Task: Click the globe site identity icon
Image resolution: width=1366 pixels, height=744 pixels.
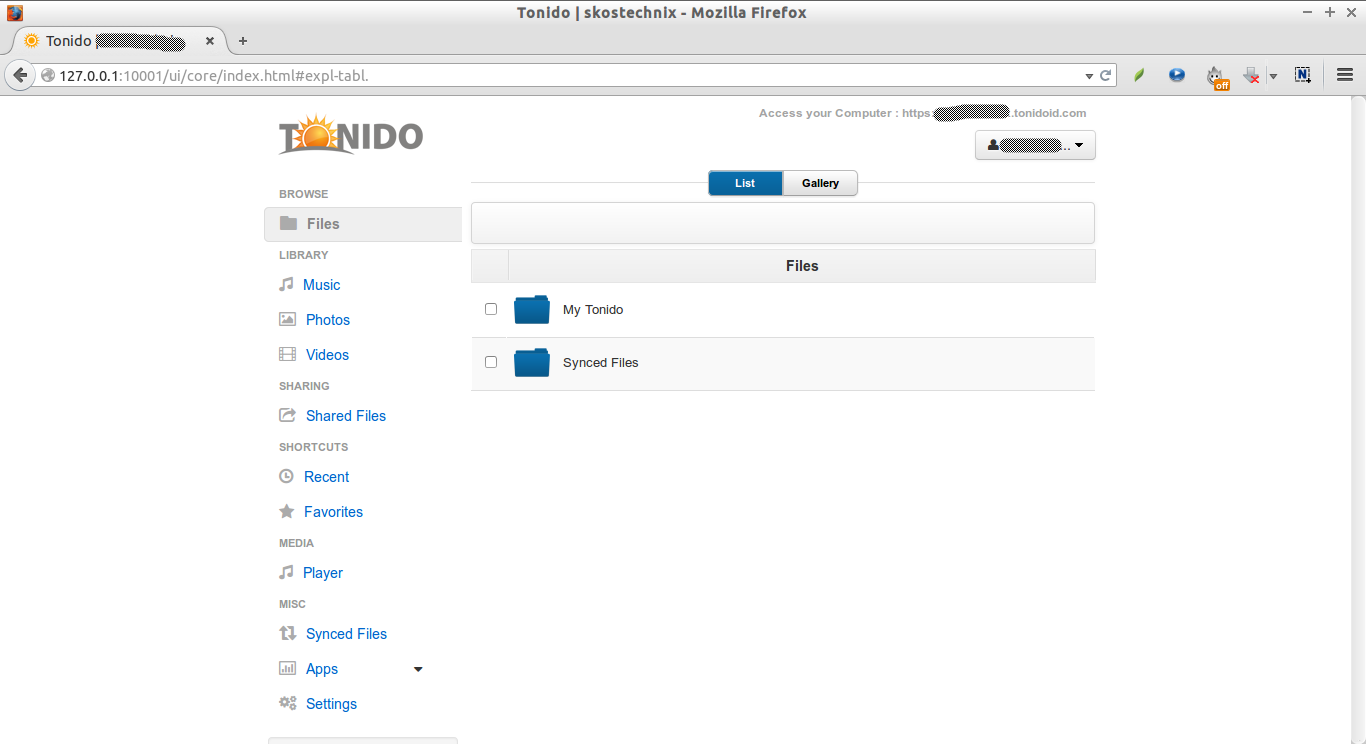Action: click(47, 75)
